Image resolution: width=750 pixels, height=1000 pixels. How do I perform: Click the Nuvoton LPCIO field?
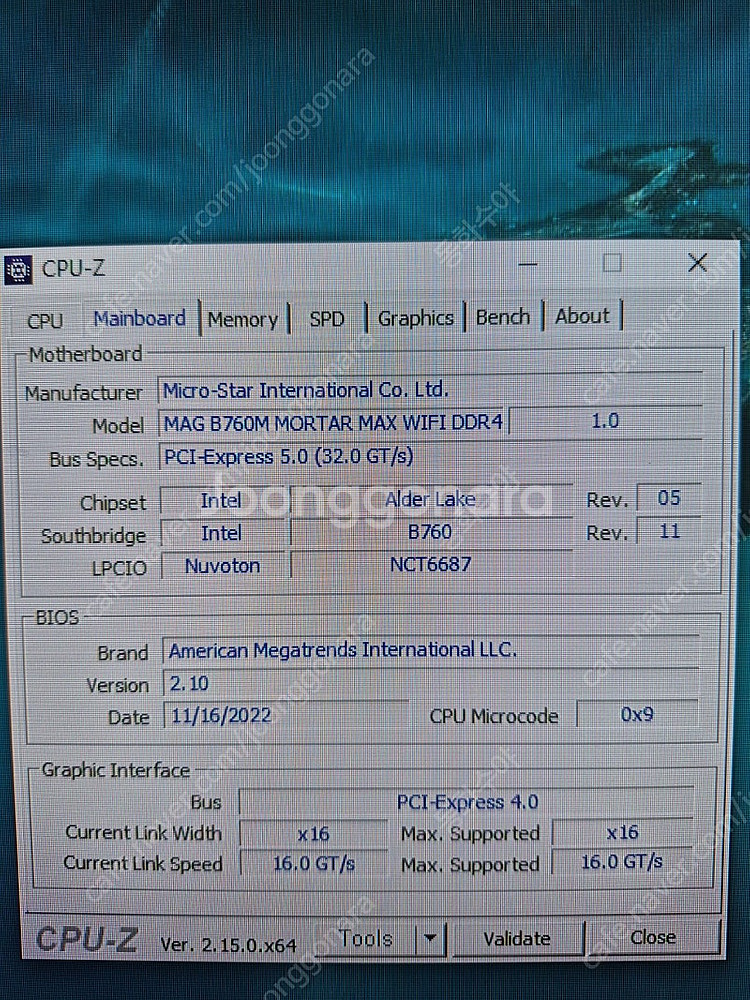(x=223, y=566)
